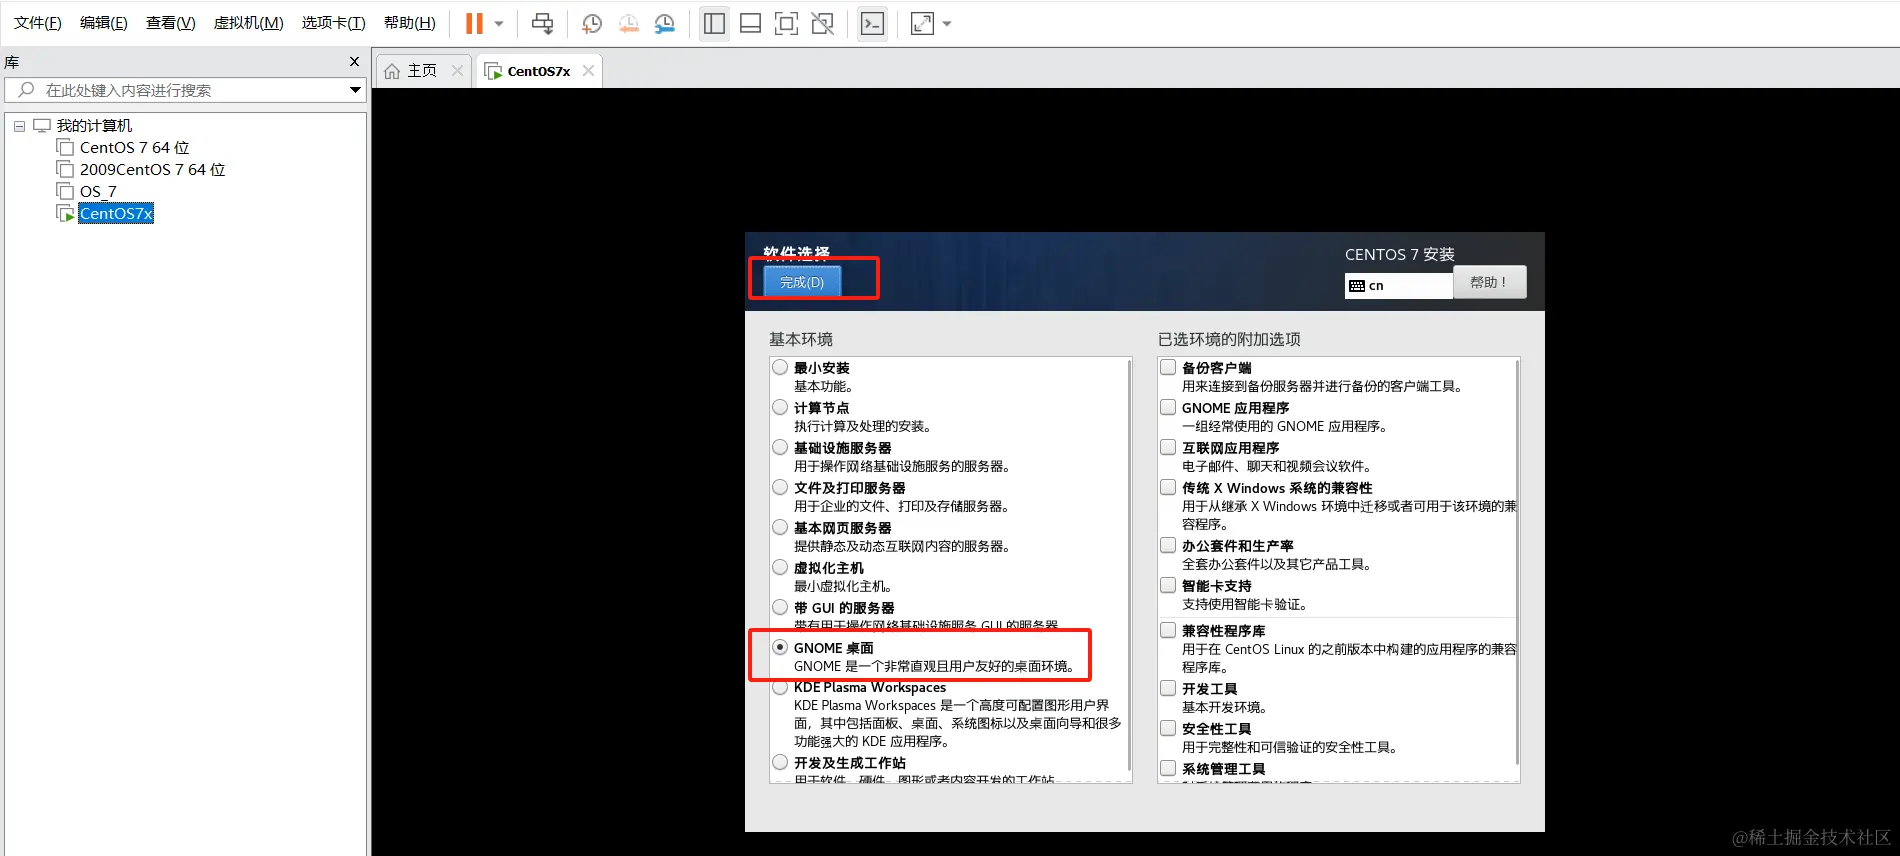Check the 开发工具 checkbox

(x=1168, y=688)
